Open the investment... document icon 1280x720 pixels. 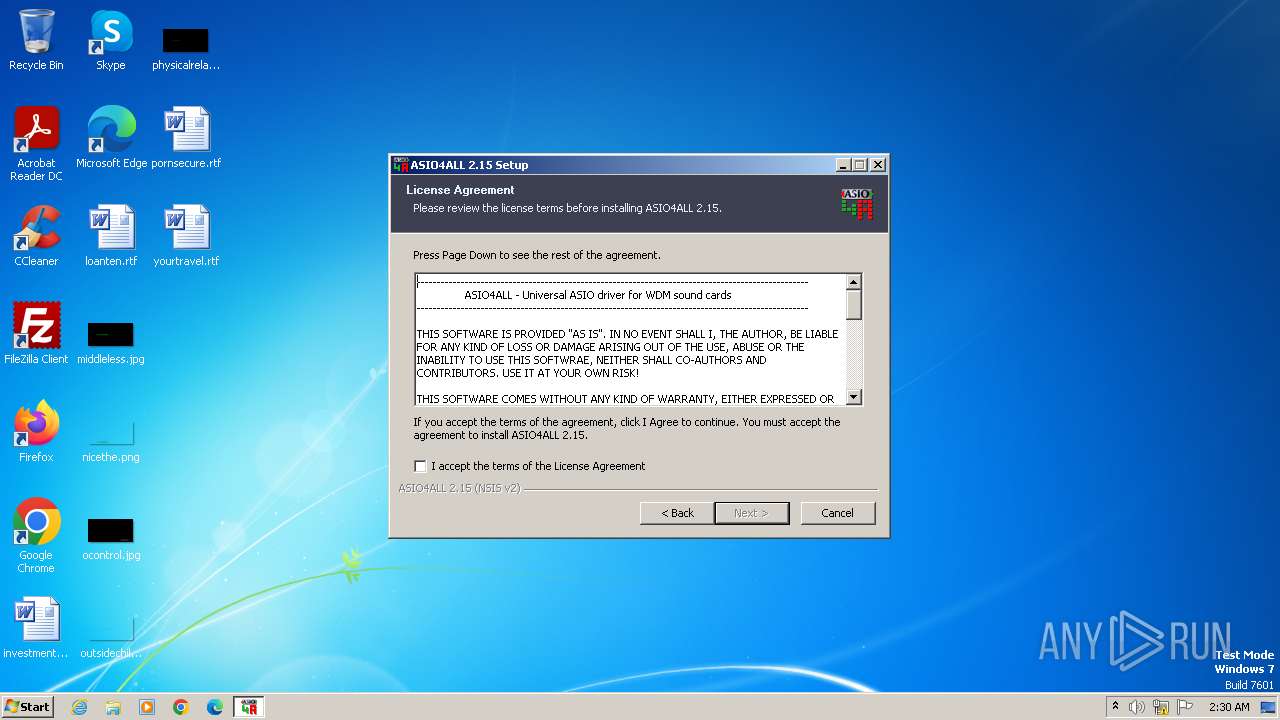click(36, 628)
